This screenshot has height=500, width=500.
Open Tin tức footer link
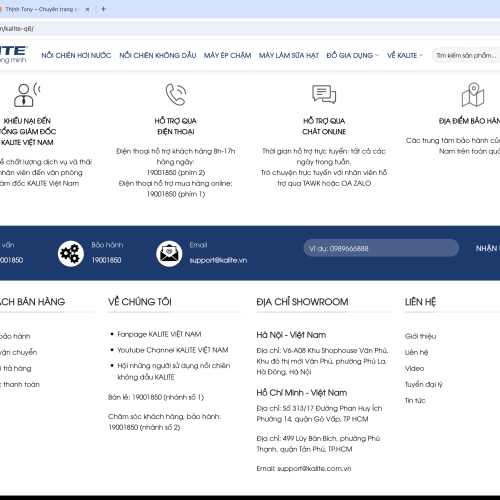click(x=415, y=400)
